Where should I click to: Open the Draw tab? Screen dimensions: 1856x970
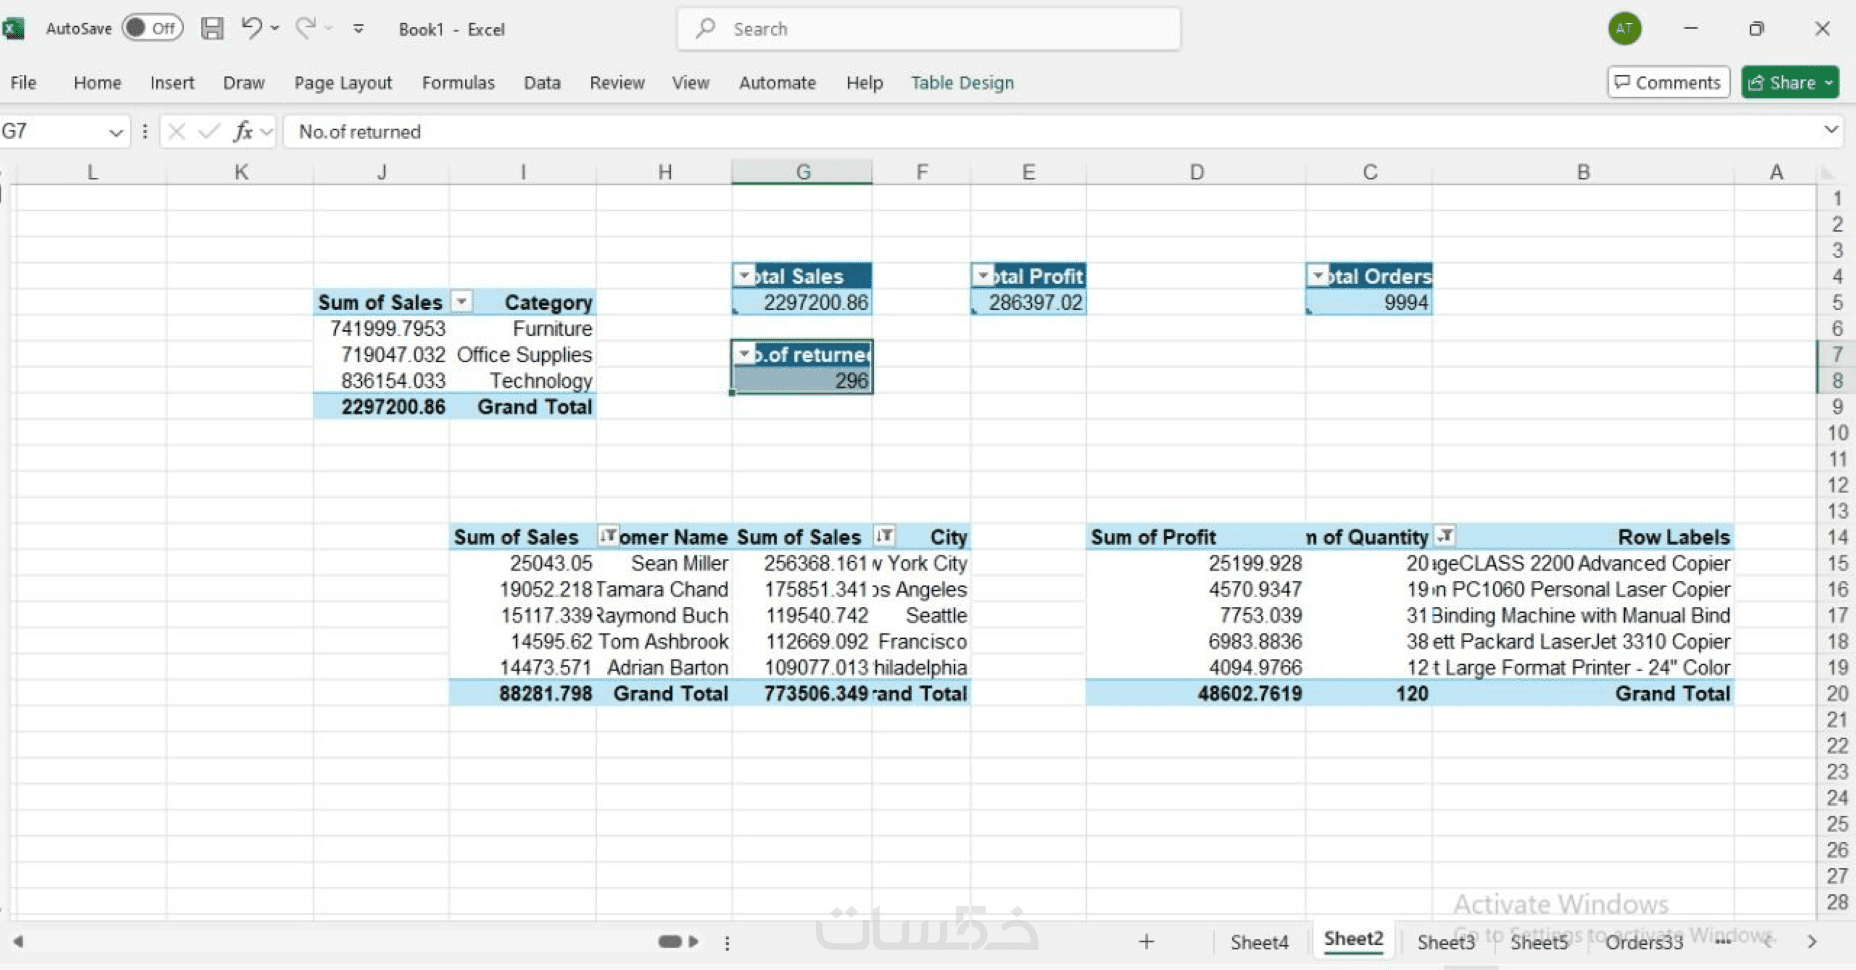click(x=244, y=83)
